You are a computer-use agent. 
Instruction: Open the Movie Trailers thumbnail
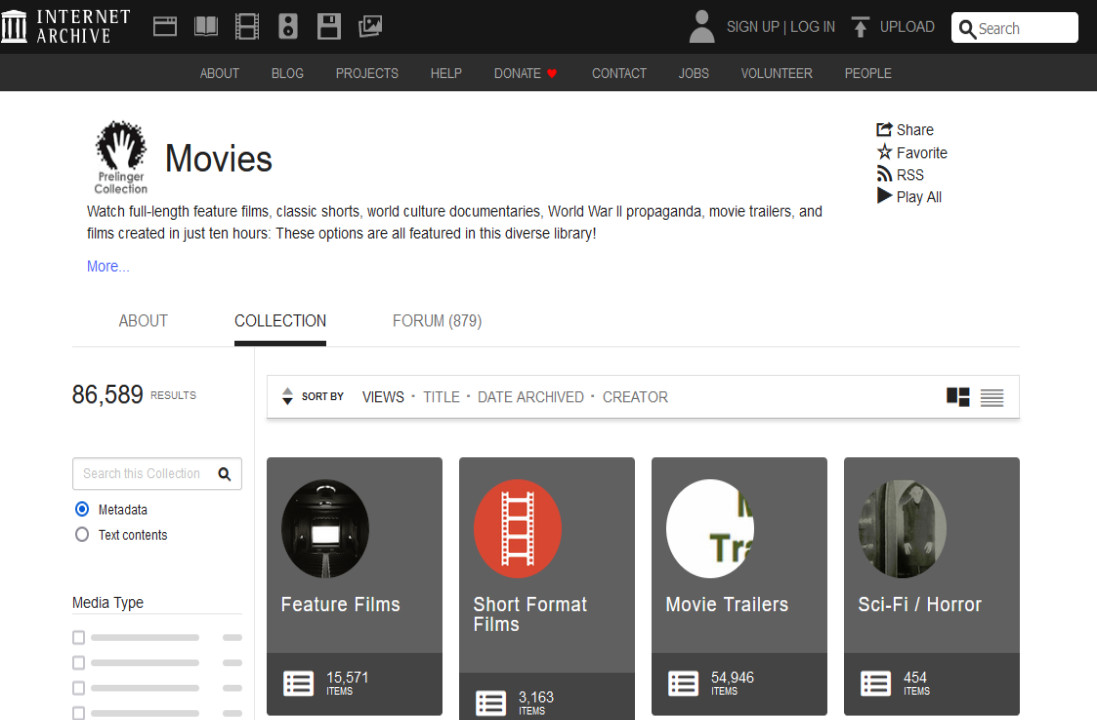tap(710, 528)
